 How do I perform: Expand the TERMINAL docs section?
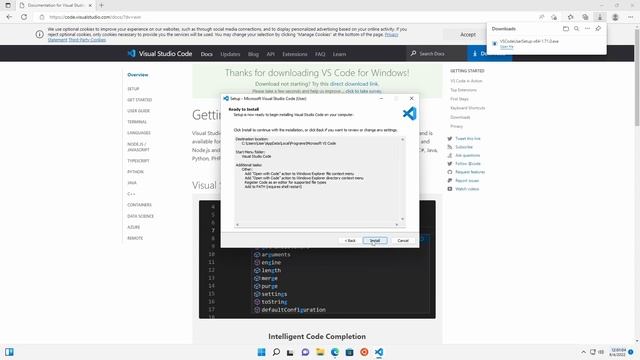(137, 122)
